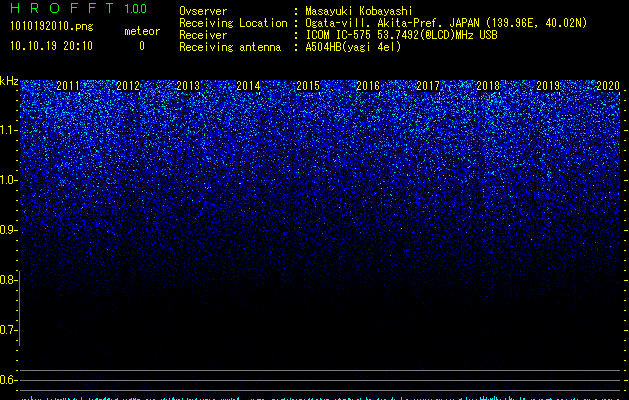The width and height of the screenshot is (629, 400).
Task: Click the date stamp 10.10.19 20:10
Action: [x=51, y=46]
